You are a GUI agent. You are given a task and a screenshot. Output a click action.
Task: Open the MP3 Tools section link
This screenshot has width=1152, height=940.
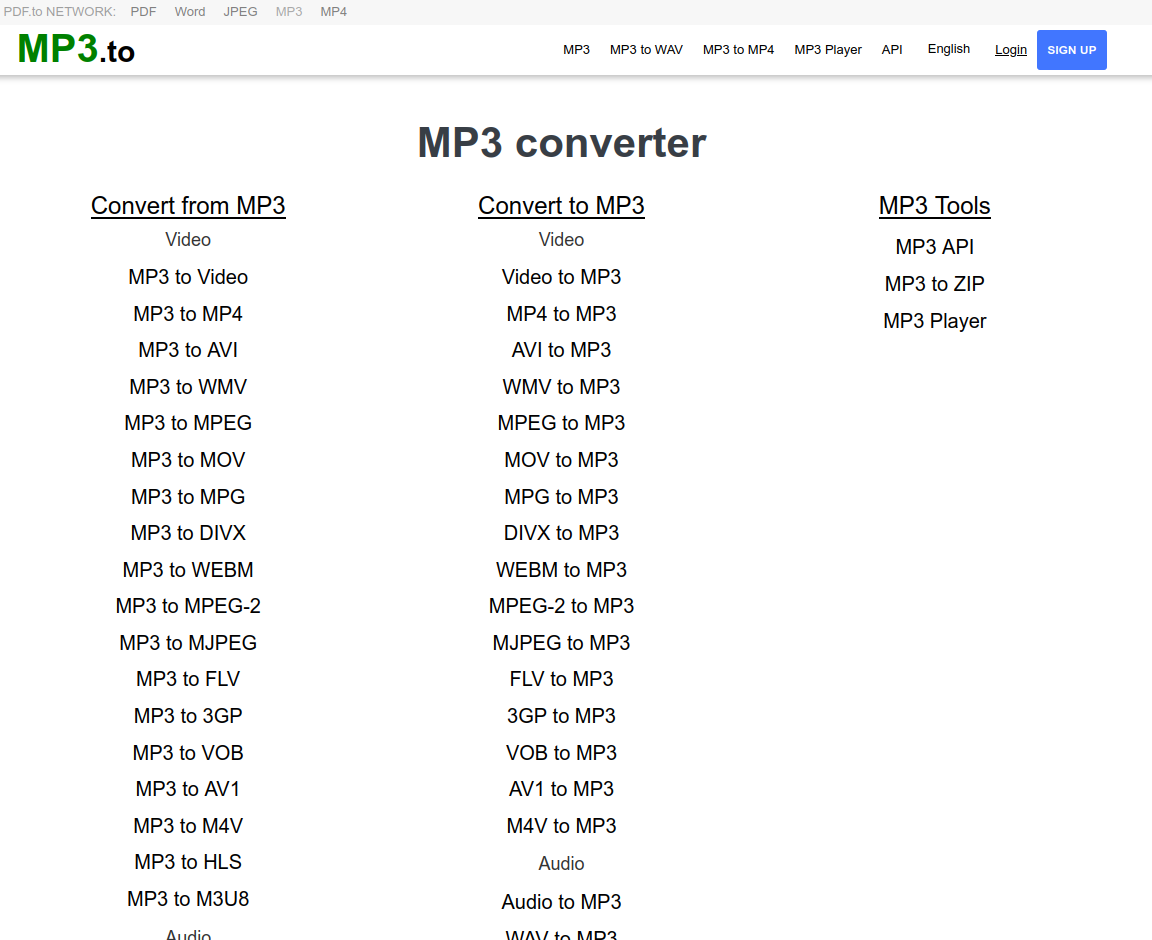tap(934, 206)
